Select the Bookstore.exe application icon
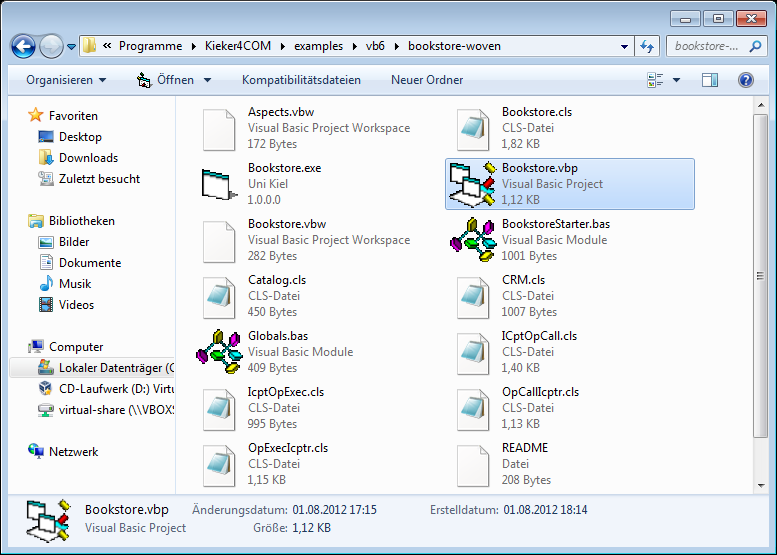The width and height of the screenshot is (777, 555). [217, 184]
